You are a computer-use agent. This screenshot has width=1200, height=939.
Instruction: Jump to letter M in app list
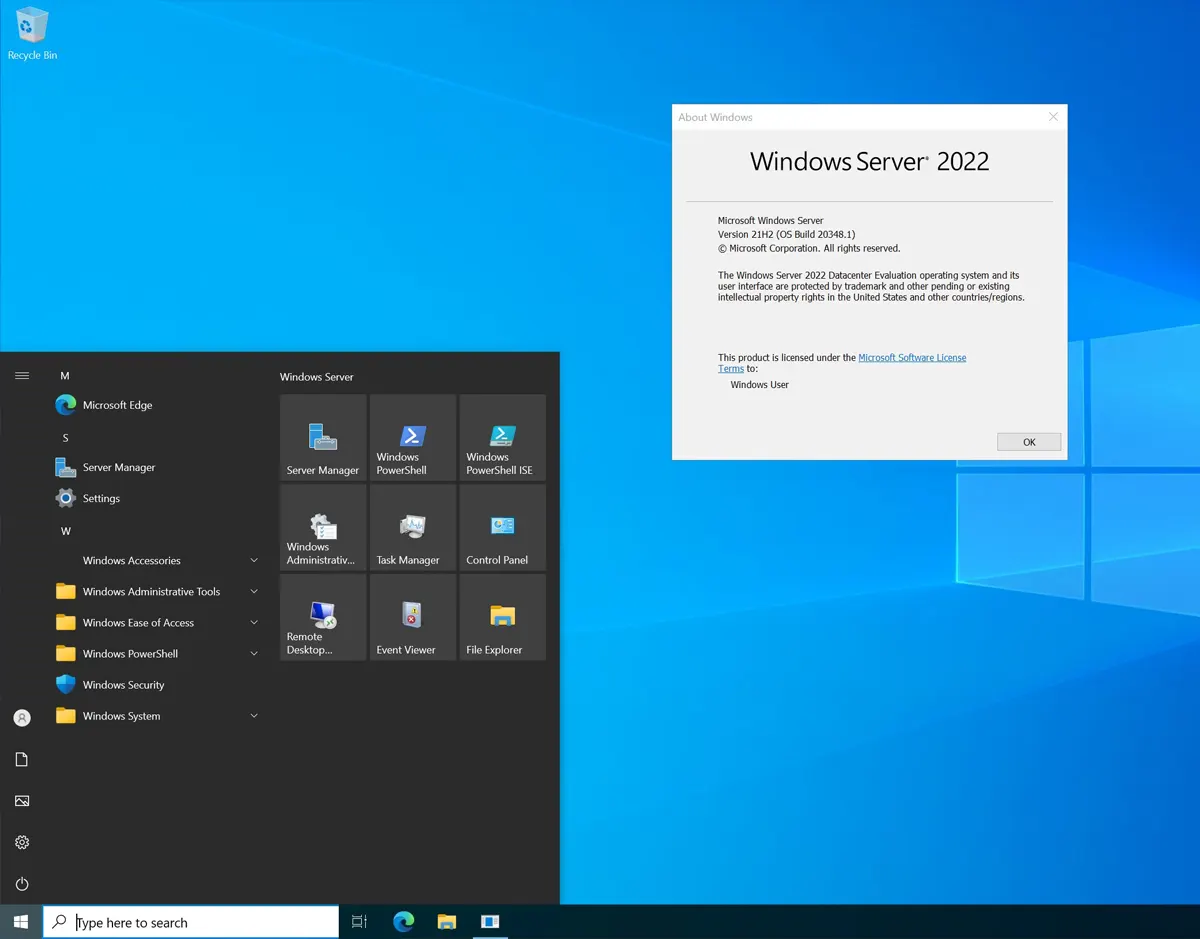point(65,376)
